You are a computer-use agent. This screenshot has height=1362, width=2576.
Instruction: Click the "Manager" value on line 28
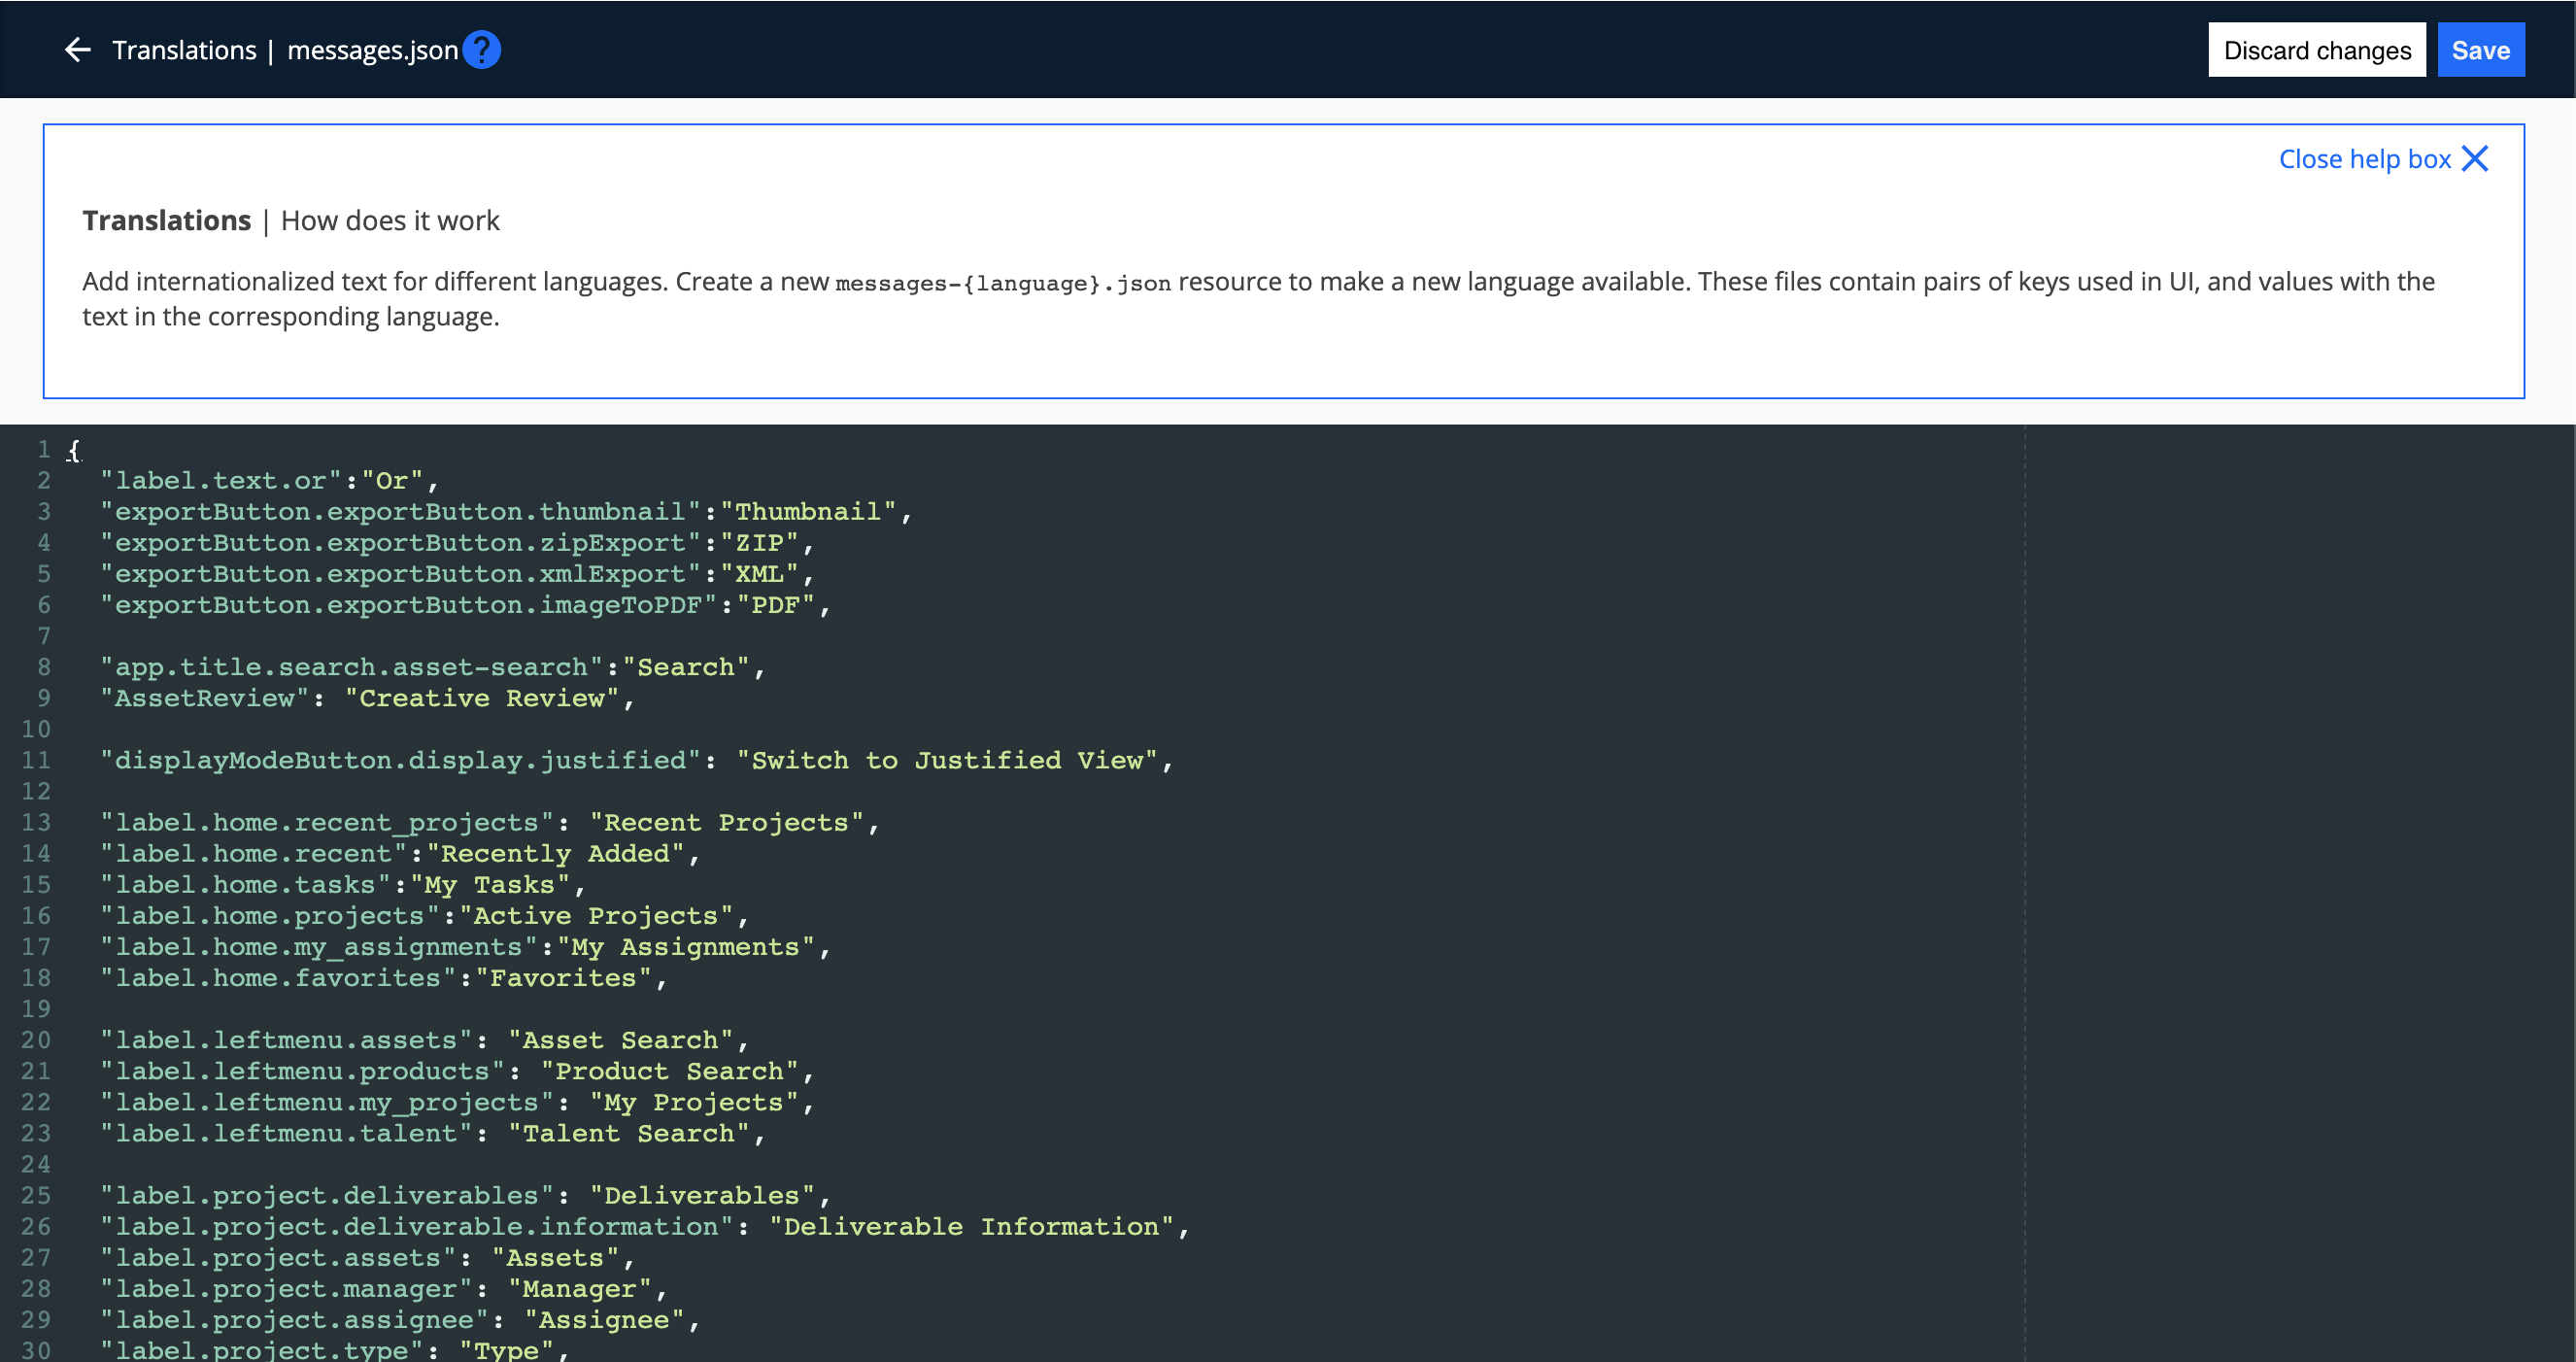(x=579, y=1287)
